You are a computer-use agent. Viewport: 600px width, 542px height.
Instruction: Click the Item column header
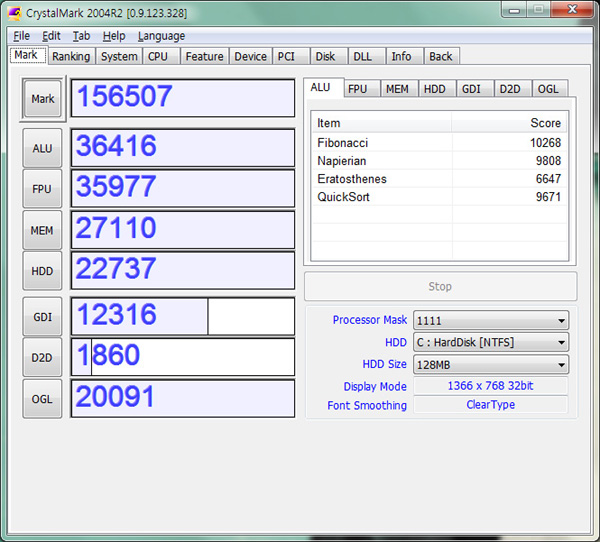[382, 123]
